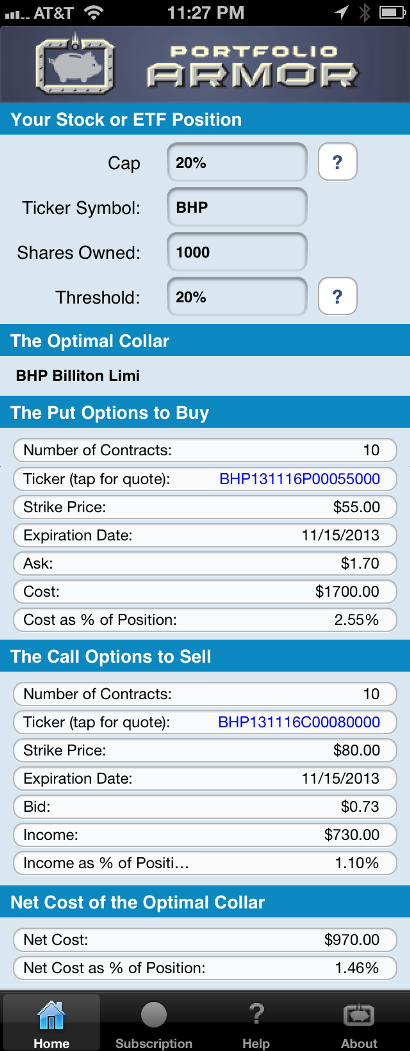This screenshot has width=410, height=1051.
Task: Select the Net Cost row
Action: tap(204, 940)
